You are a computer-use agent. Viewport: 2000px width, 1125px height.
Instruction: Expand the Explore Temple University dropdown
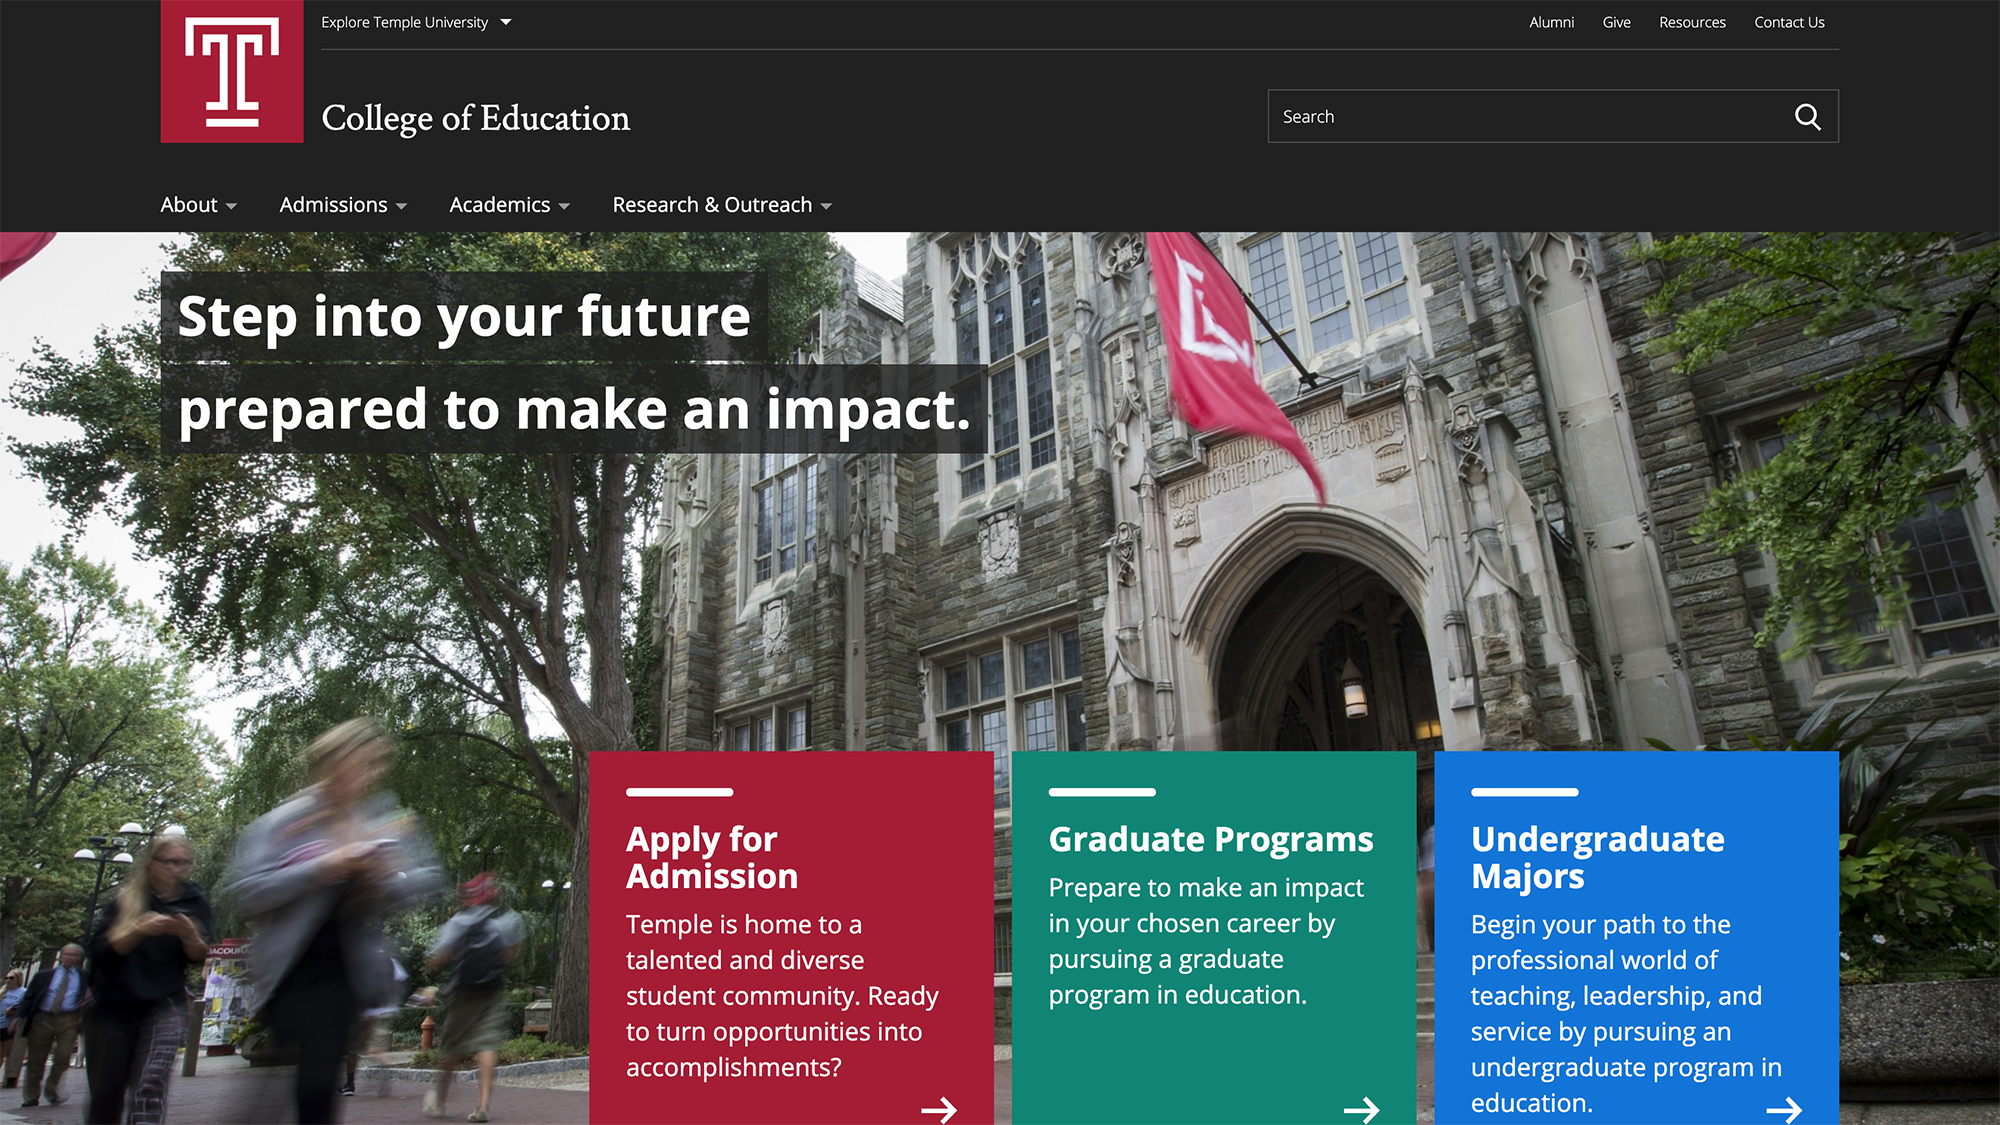pyautogui.click(x=416, y=22)
